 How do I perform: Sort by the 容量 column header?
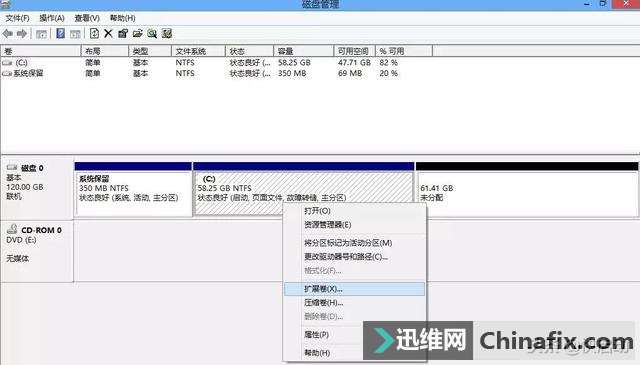click(303, 51)
